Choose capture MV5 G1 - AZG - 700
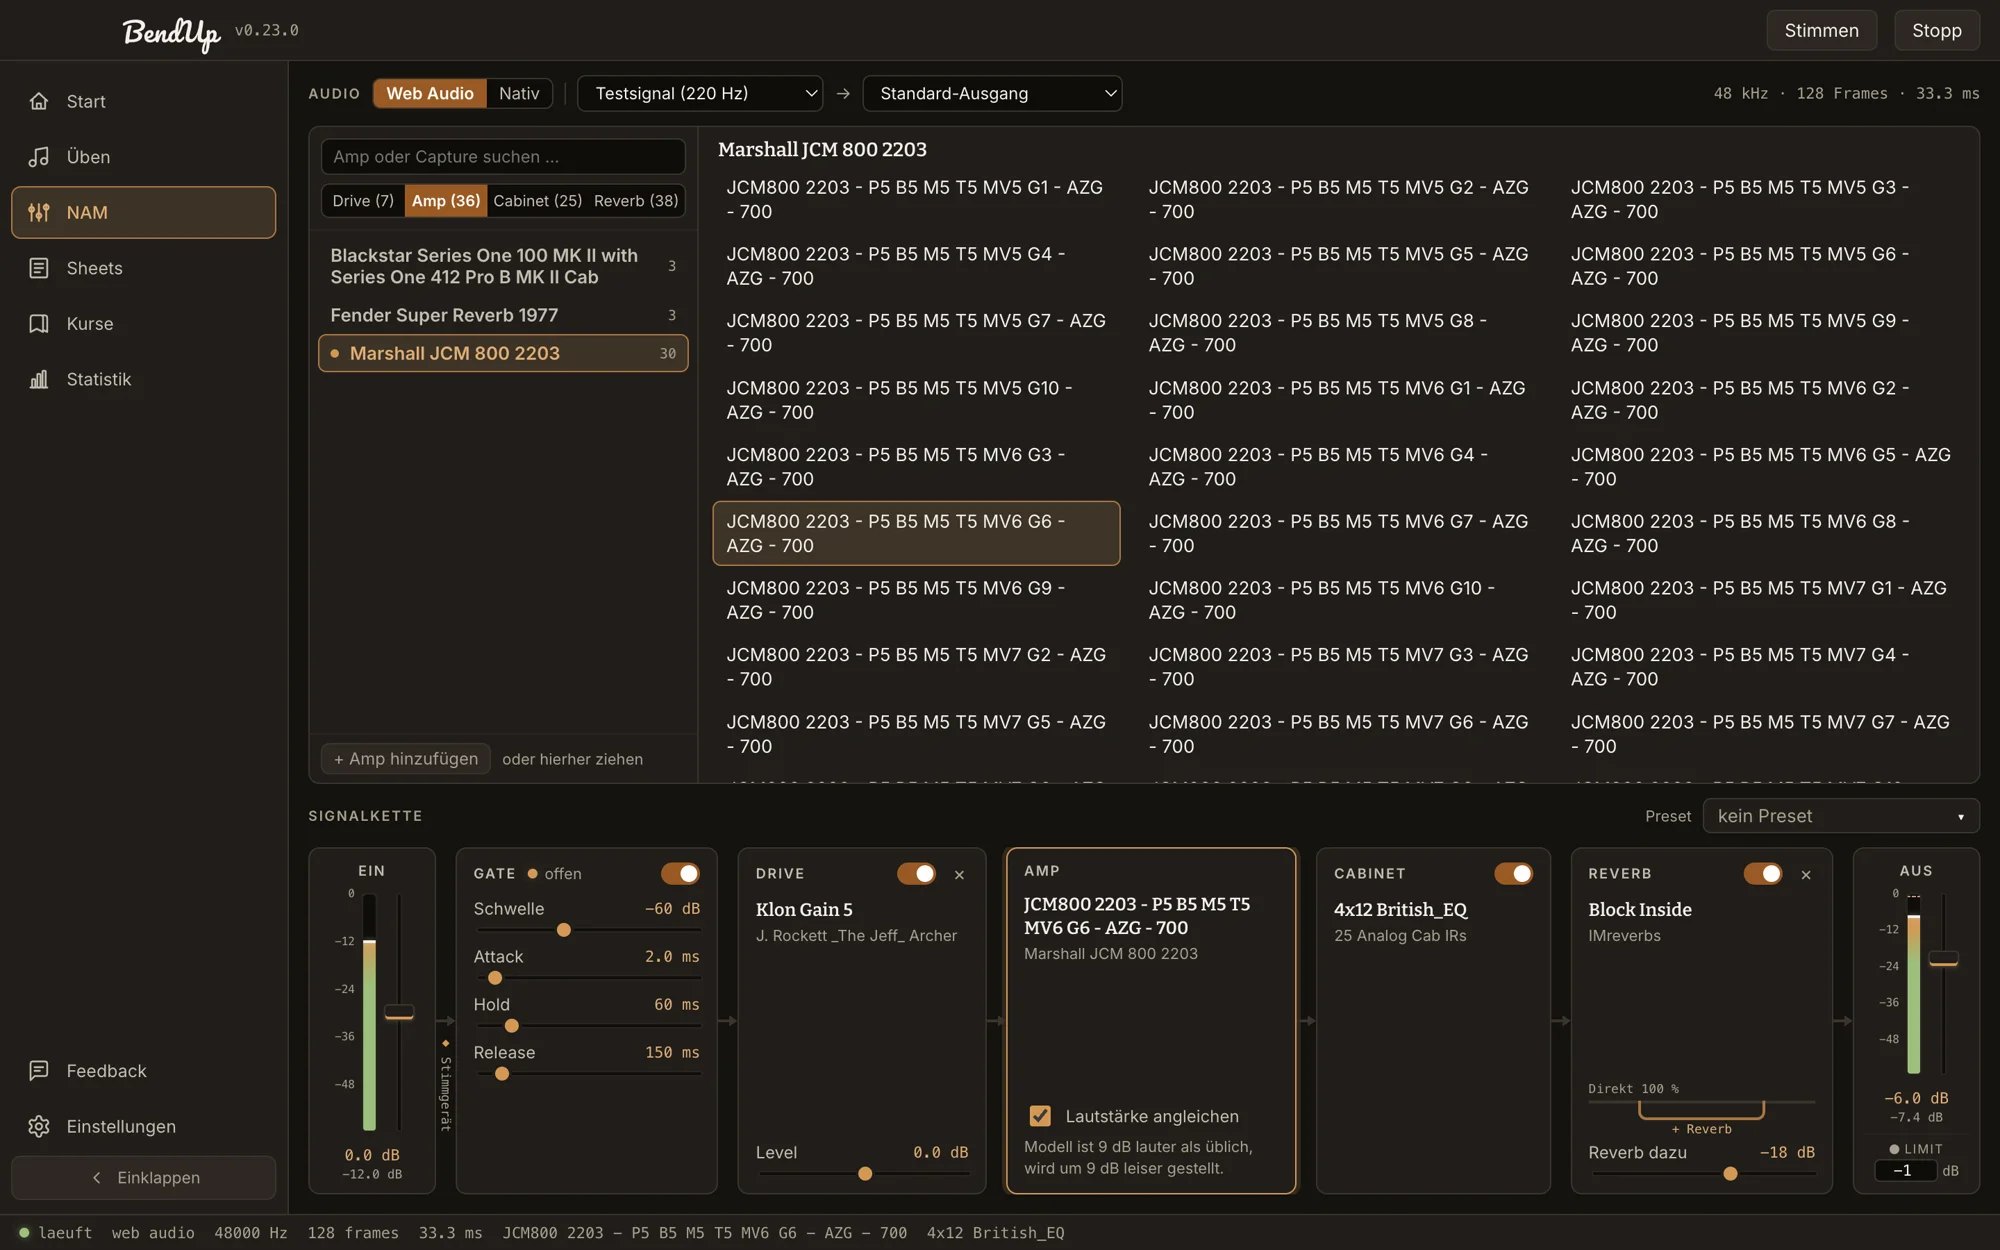Viewport: 2000px width, 1250px height. point(916,199)
